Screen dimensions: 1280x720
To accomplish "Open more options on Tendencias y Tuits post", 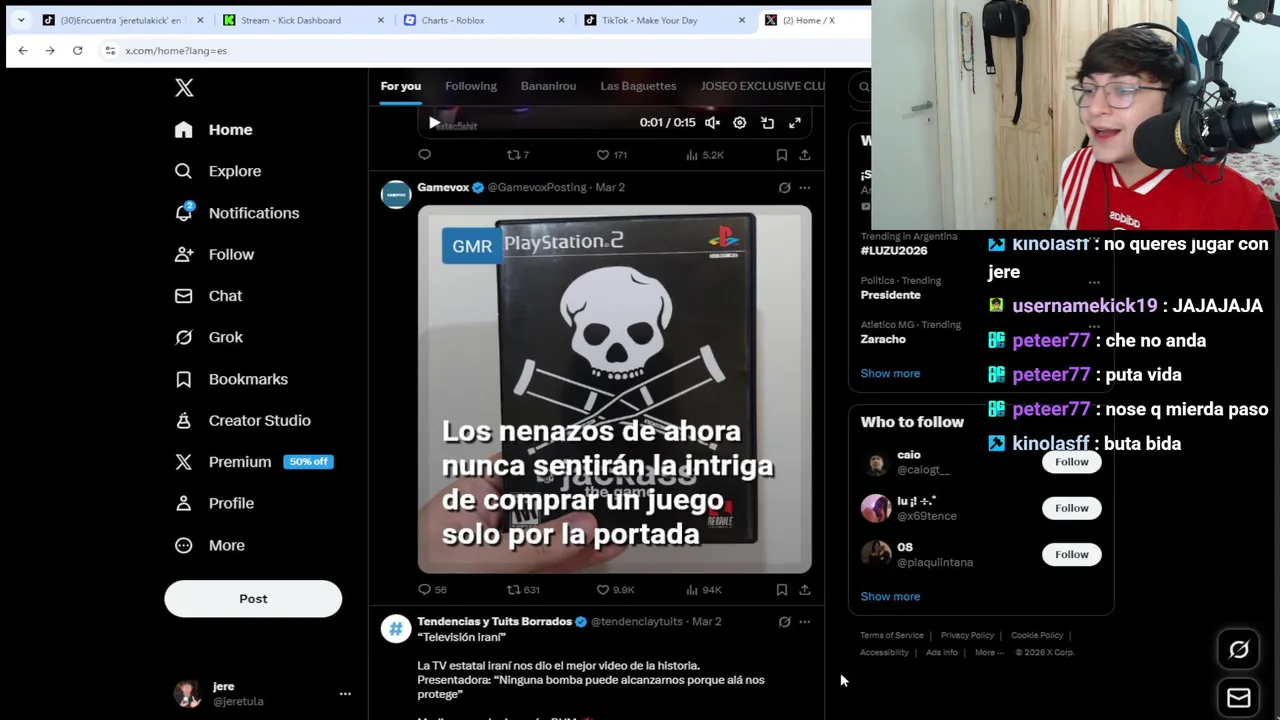I will [x=805, y=622].
